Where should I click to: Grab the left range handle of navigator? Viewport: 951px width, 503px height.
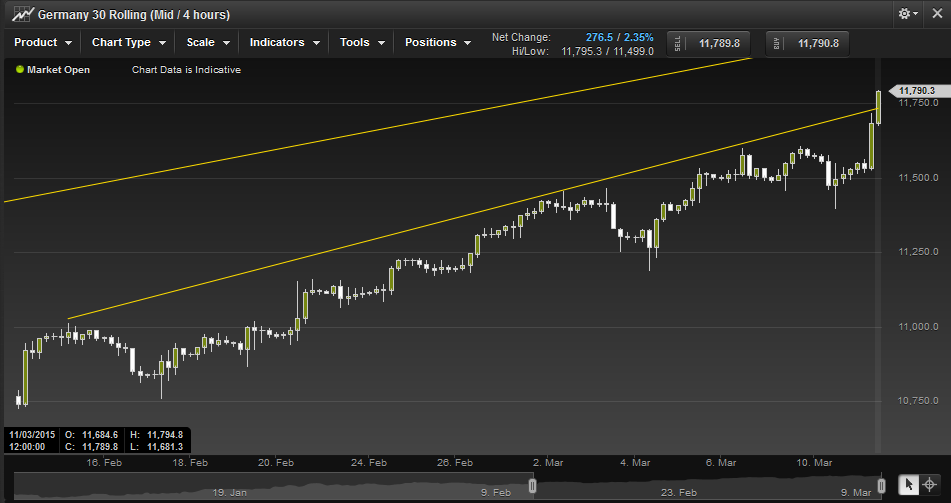click(x=533, y=485)
